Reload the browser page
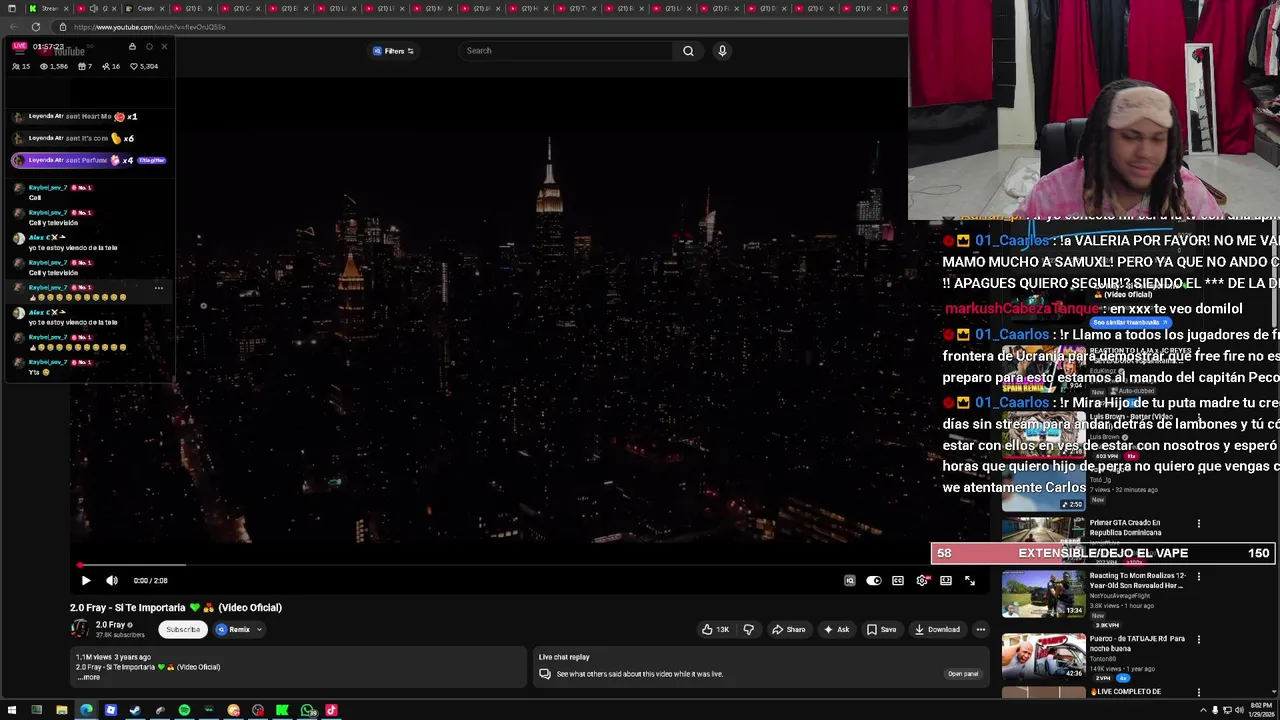The image size is (1280, 720). pos(36,27)
